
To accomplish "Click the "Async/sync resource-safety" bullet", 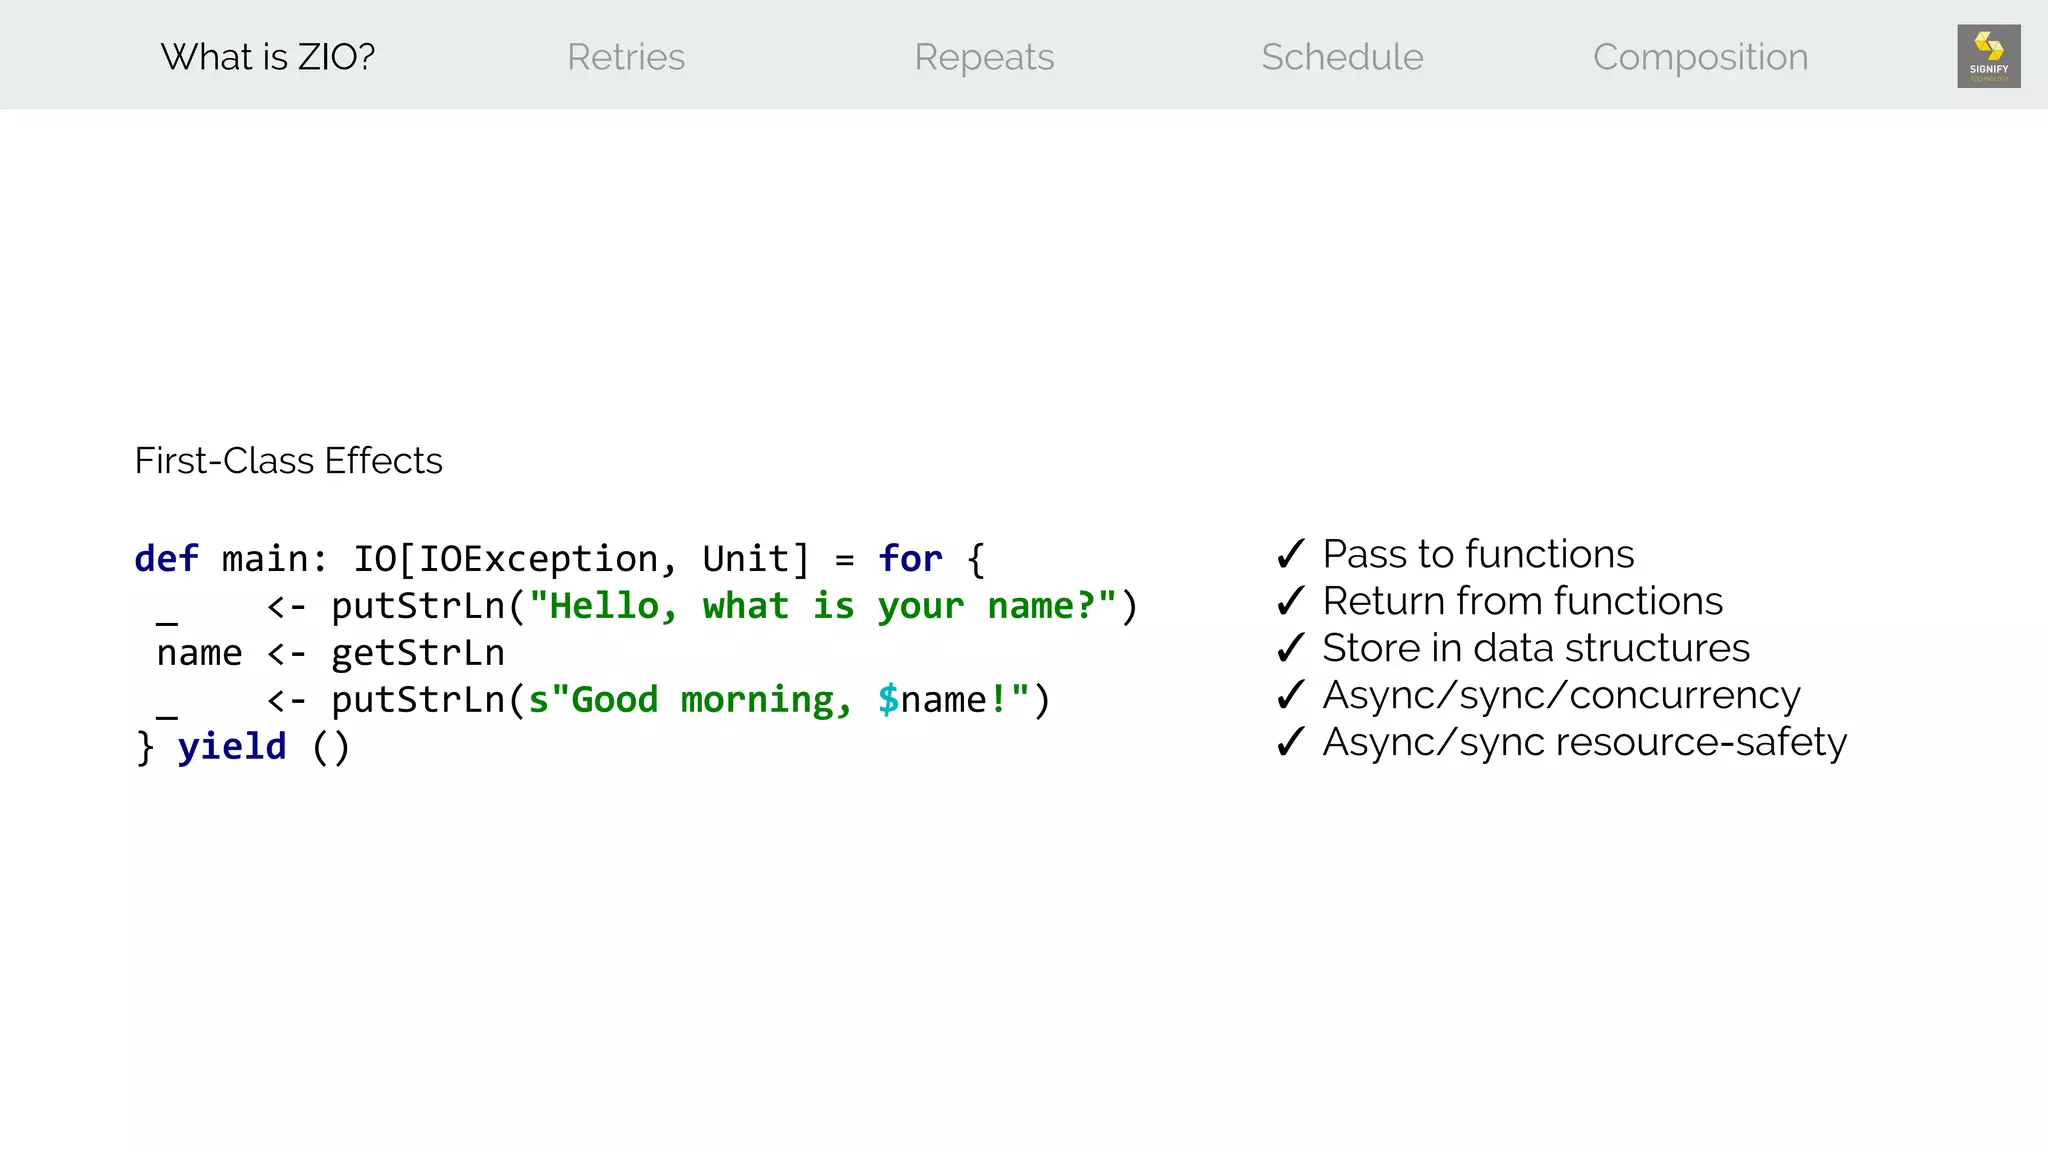I will (1584, 742).
